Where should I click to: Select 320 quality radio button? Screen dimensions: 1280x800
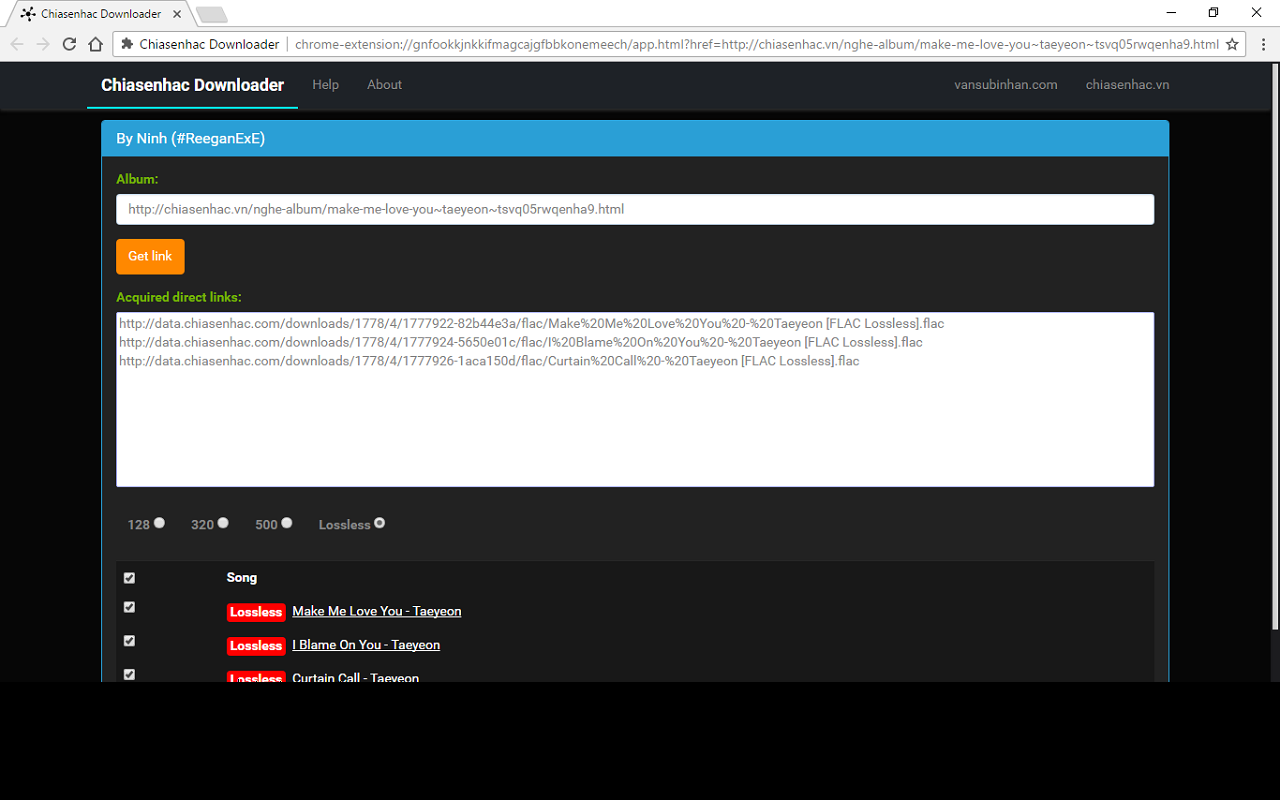[223, 523]
